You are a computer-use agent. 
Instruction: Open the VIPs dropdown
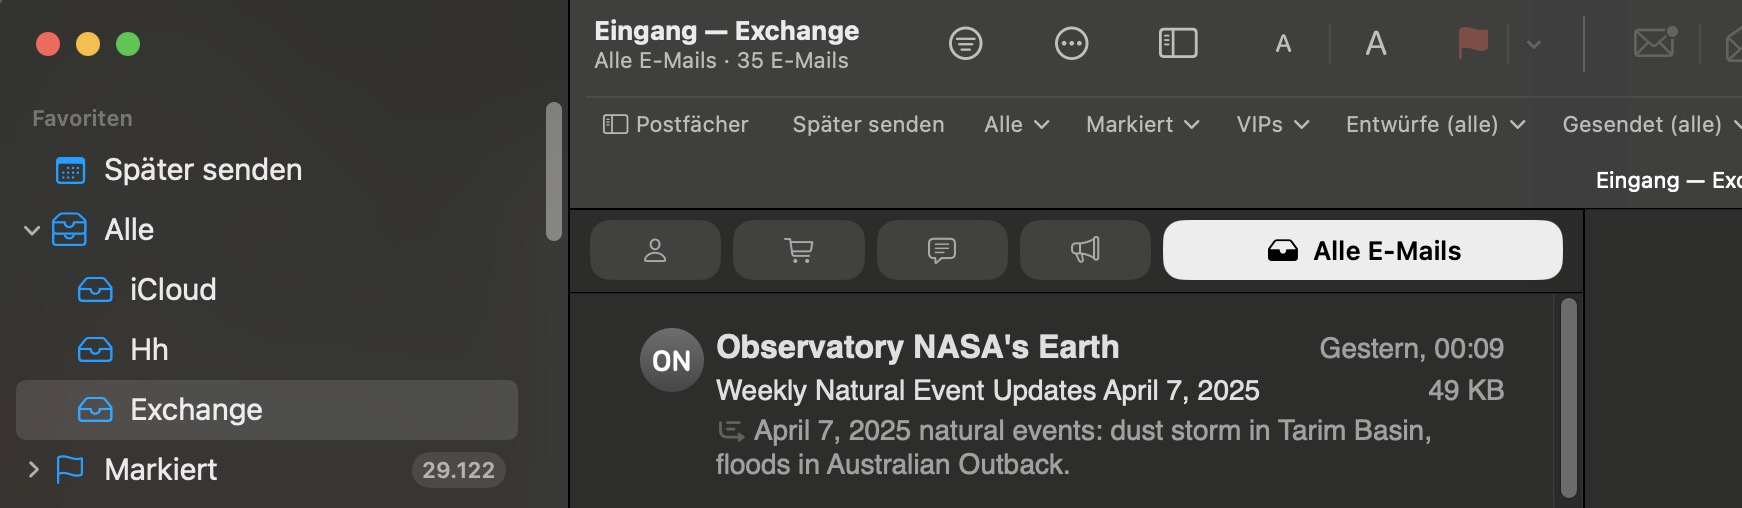click(1272, 124)
